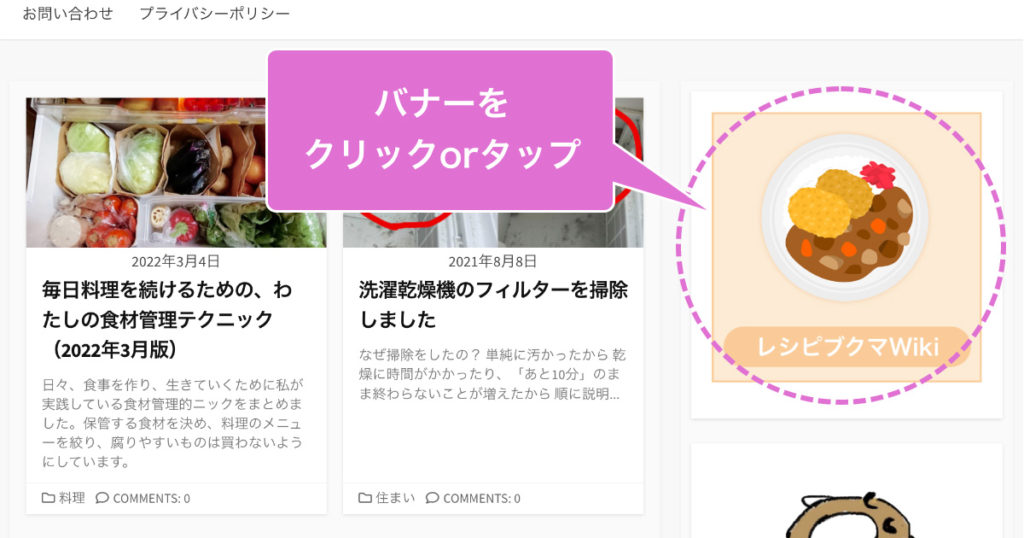Open COMMENTS: 0 for the food management article

tap(152, 499)
